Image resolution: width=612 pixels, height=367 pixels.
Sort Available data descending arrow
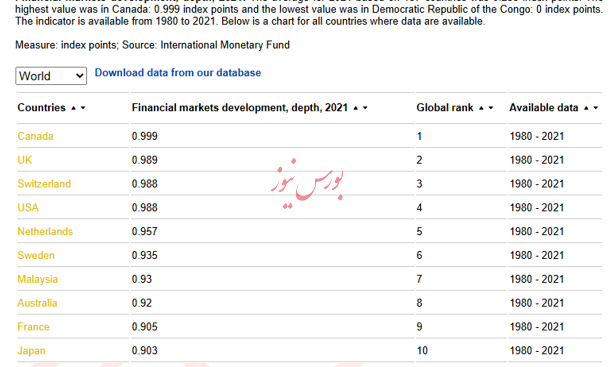tap(596, 108)
